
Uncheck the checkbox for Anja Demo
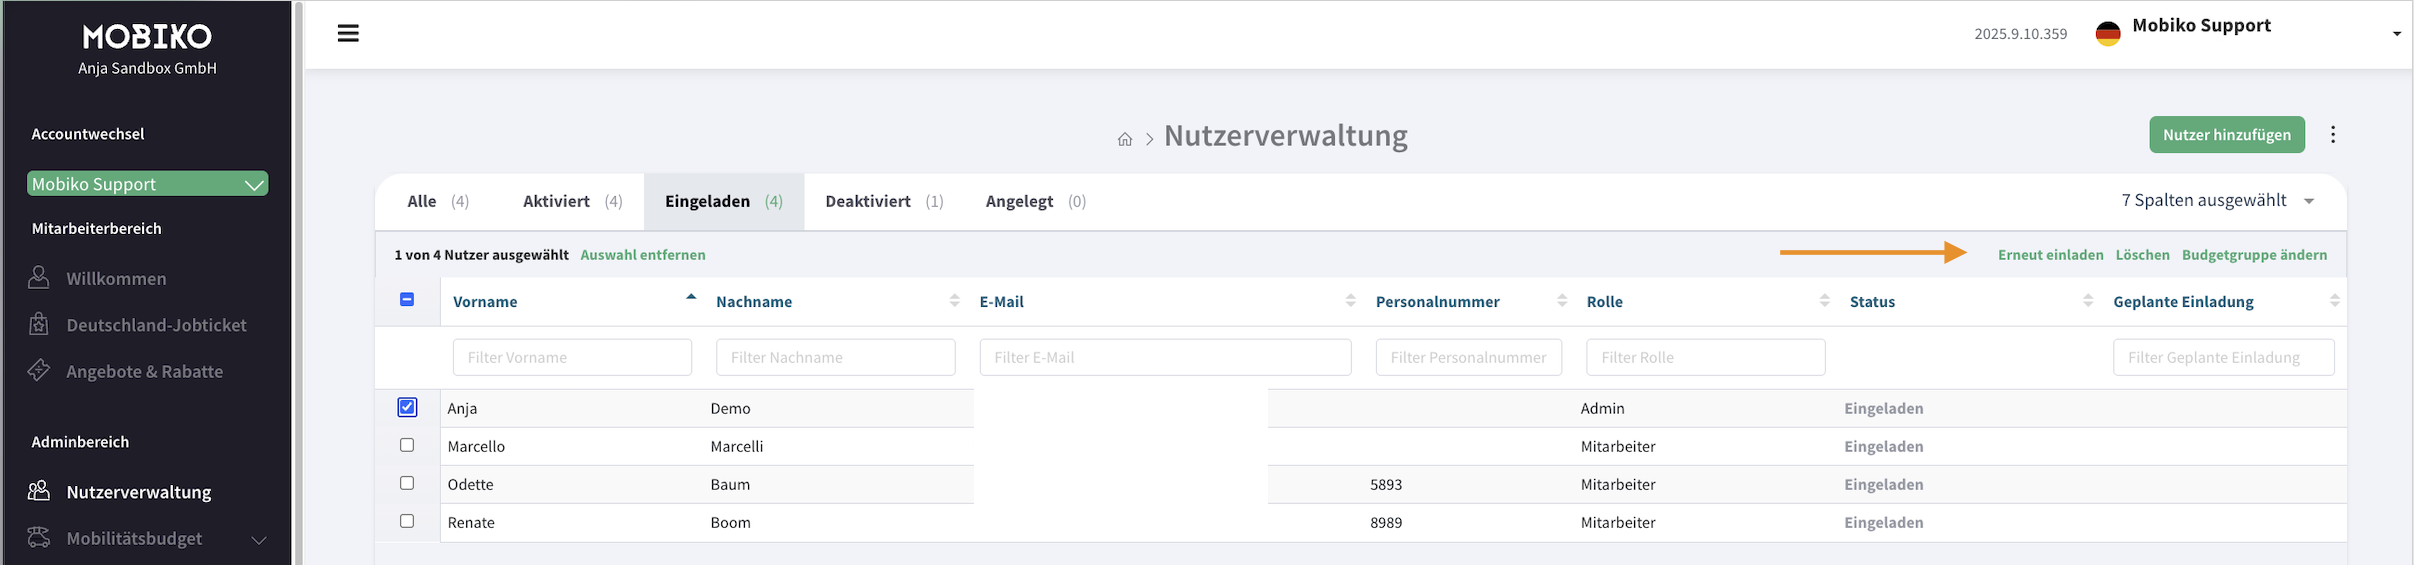click(x=407, y=407)
